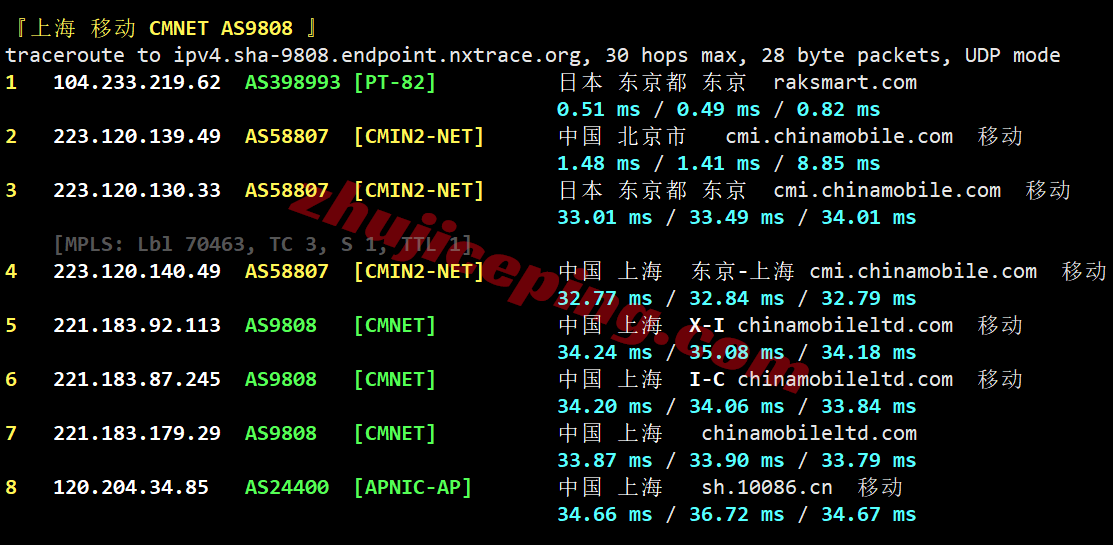Viewport: 1113px width, 545px height.
Task: Select hop 3 IP 223.120.130.33
Action: (137, 190)
